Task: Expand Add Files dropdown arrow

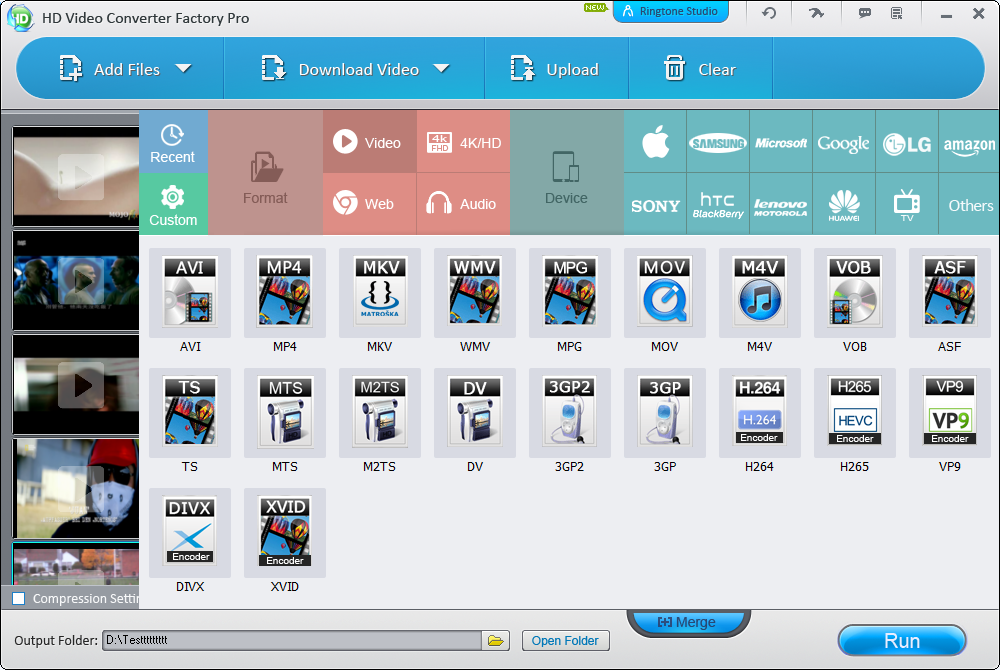Action: tap(184, 68)
